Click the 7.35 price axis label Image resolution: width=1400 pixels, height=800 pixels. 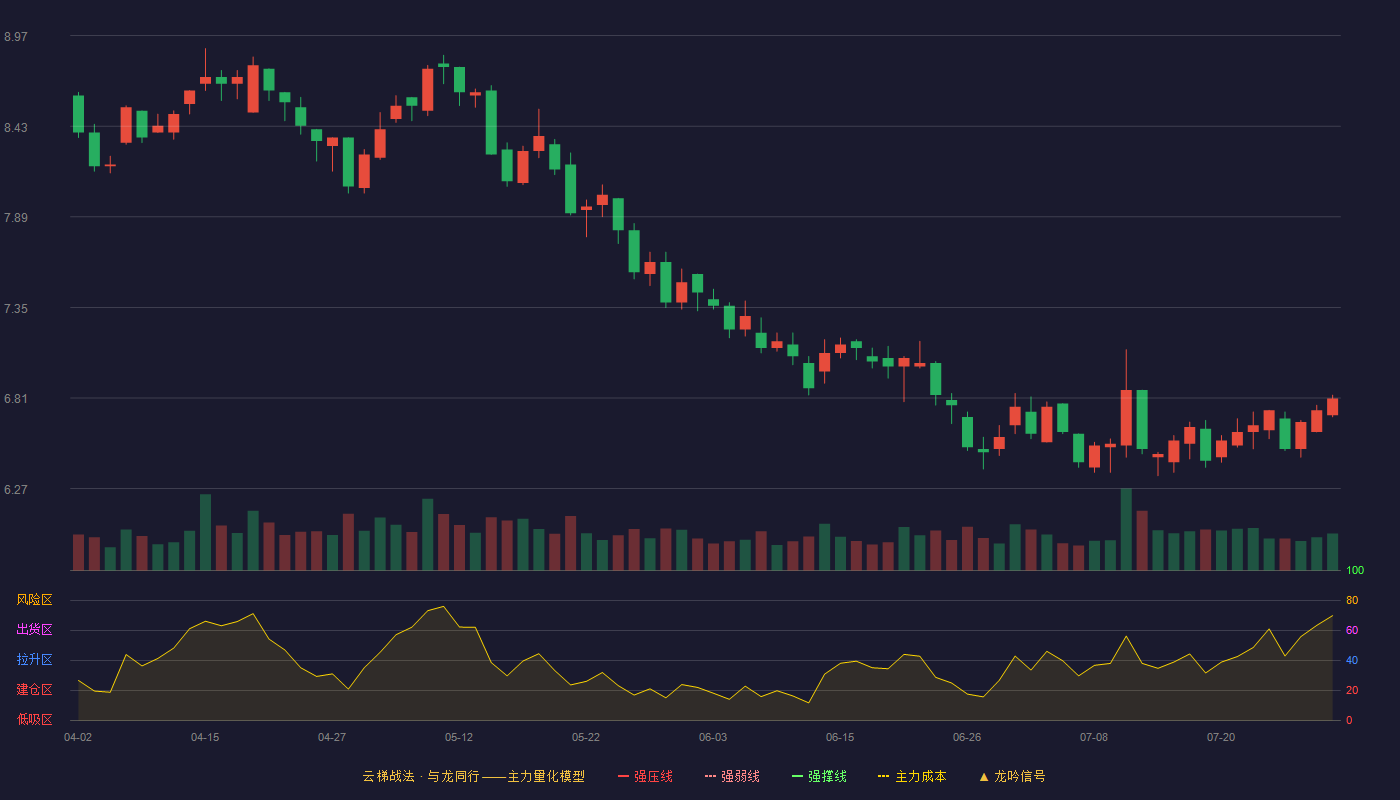tap(16, 309)
